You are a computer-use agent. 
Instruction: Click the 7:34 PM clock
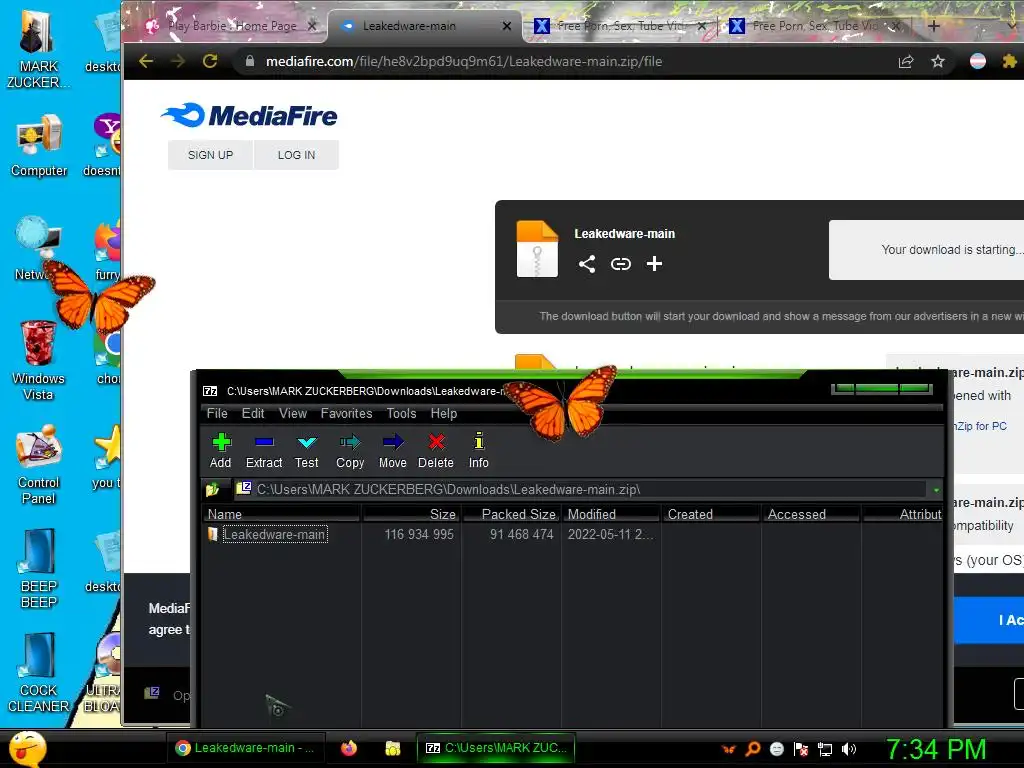pos(935,749)
